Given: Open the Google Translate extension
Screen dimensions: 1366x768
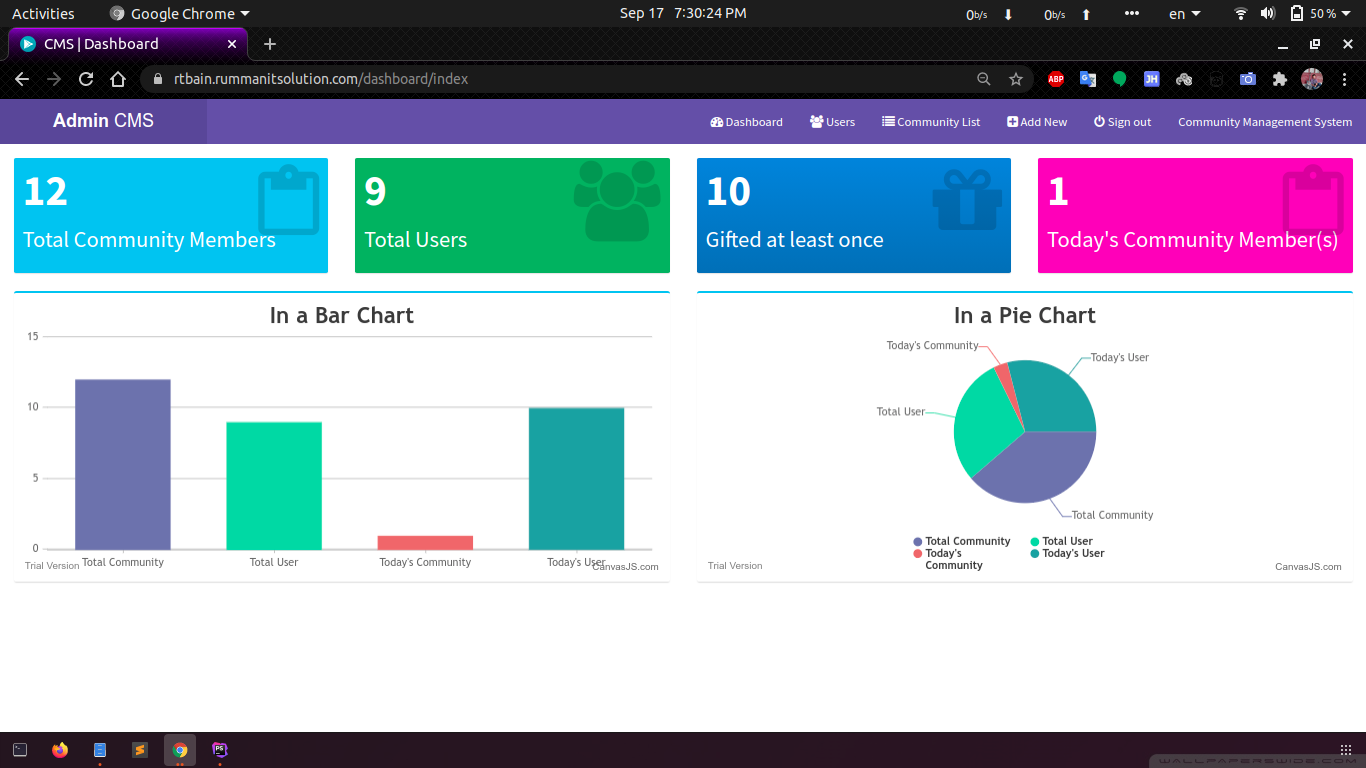Looking at the screenshot, I should click(x=1087, y=79).
